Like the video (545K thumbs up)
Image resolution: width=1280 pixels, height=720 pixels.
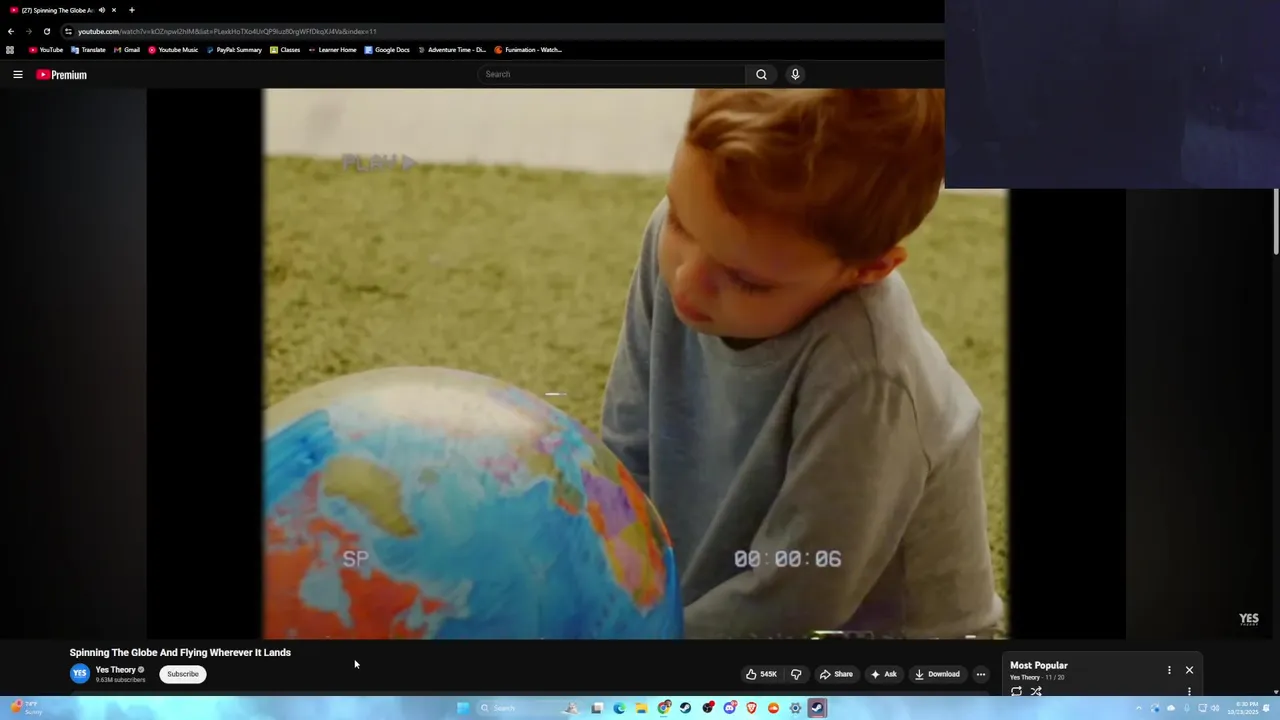(x=761, y=674)
